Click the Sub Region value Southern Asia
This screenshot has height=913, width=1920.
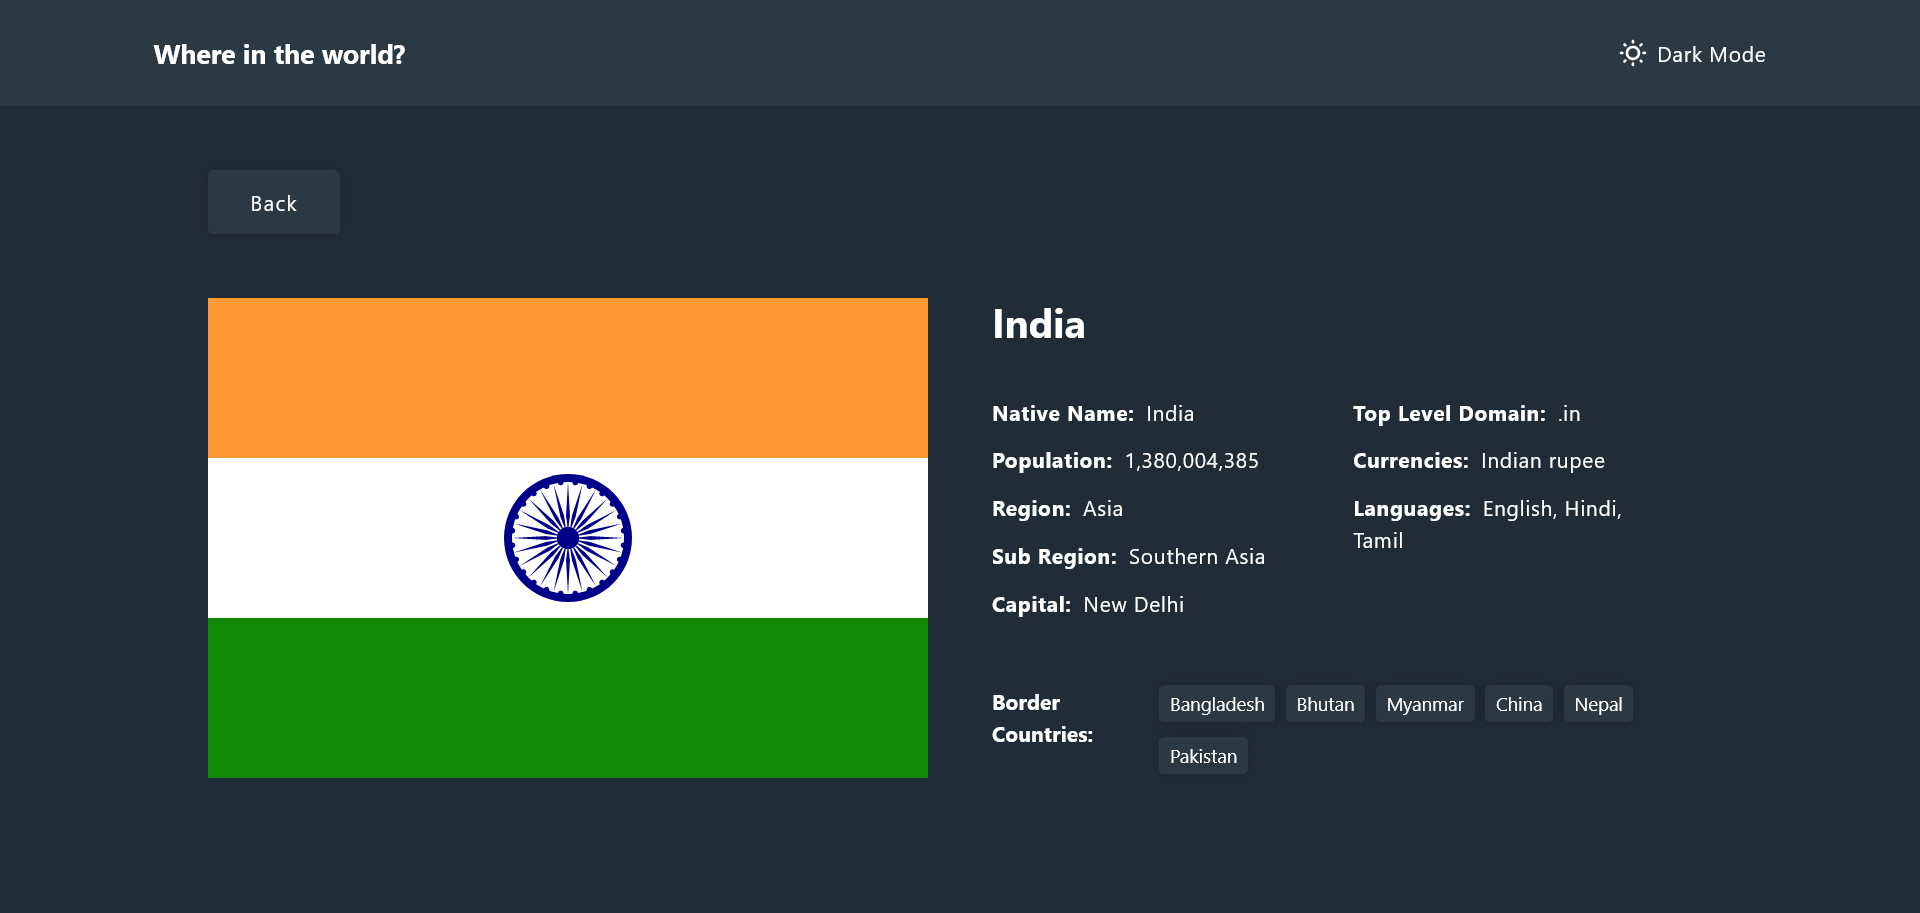1197,557
